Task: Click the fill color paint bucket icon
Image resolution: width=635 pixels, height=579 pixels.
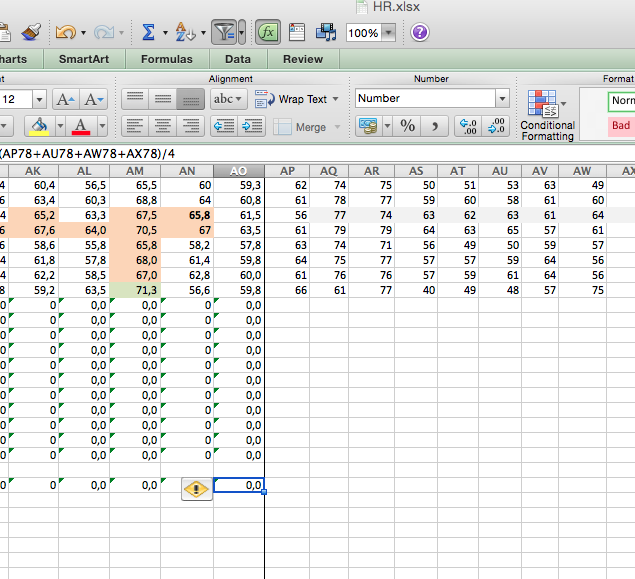Action: click(39, 127)
